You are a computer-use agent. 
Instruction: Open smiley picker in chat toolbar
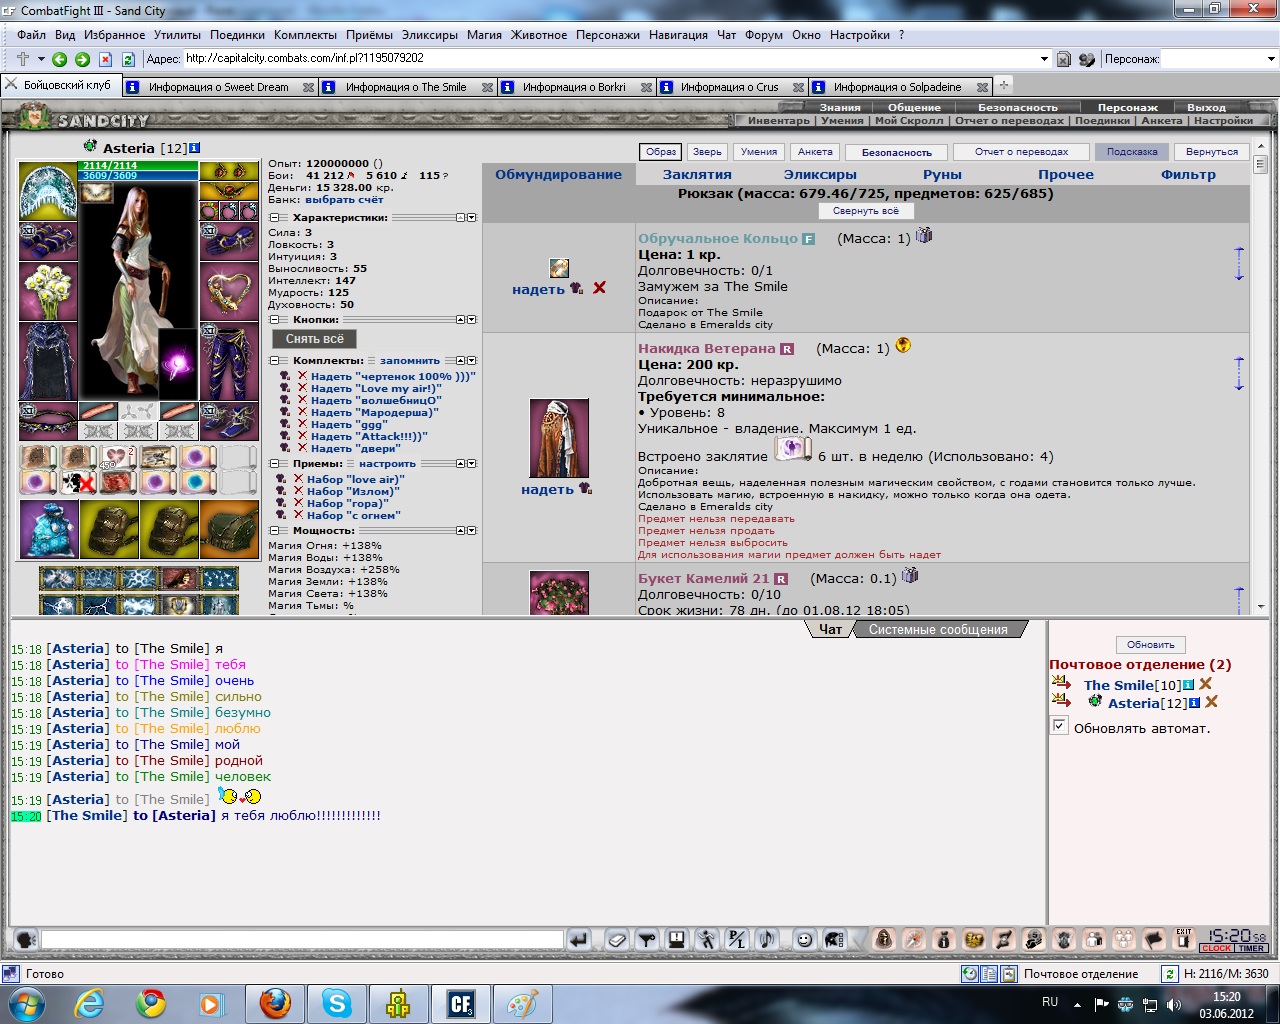(x=805, y=939)
